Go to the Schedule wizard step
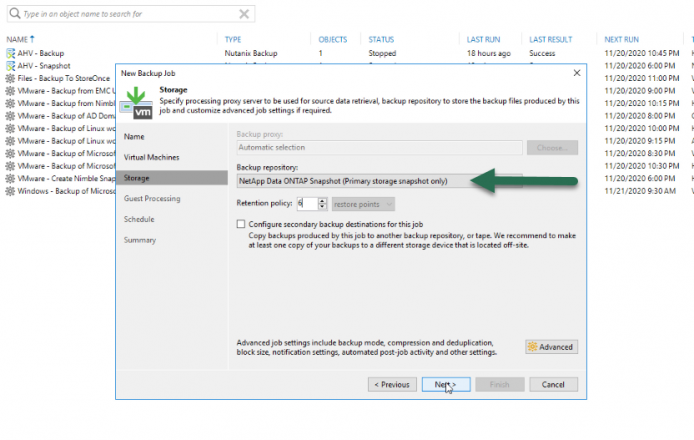 pyautogui.click(x=139, y=219)
